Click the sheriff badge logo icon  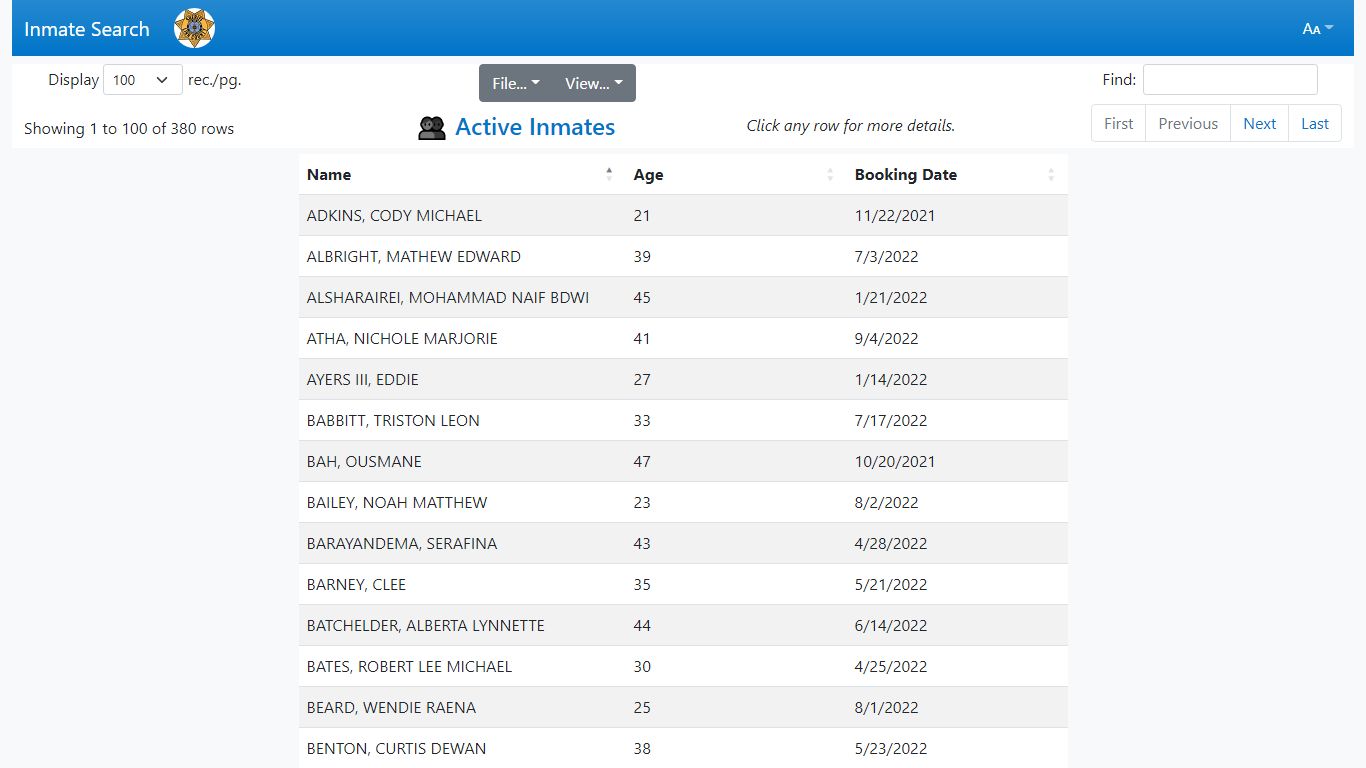pyautogui.click(x=194, y=28)
